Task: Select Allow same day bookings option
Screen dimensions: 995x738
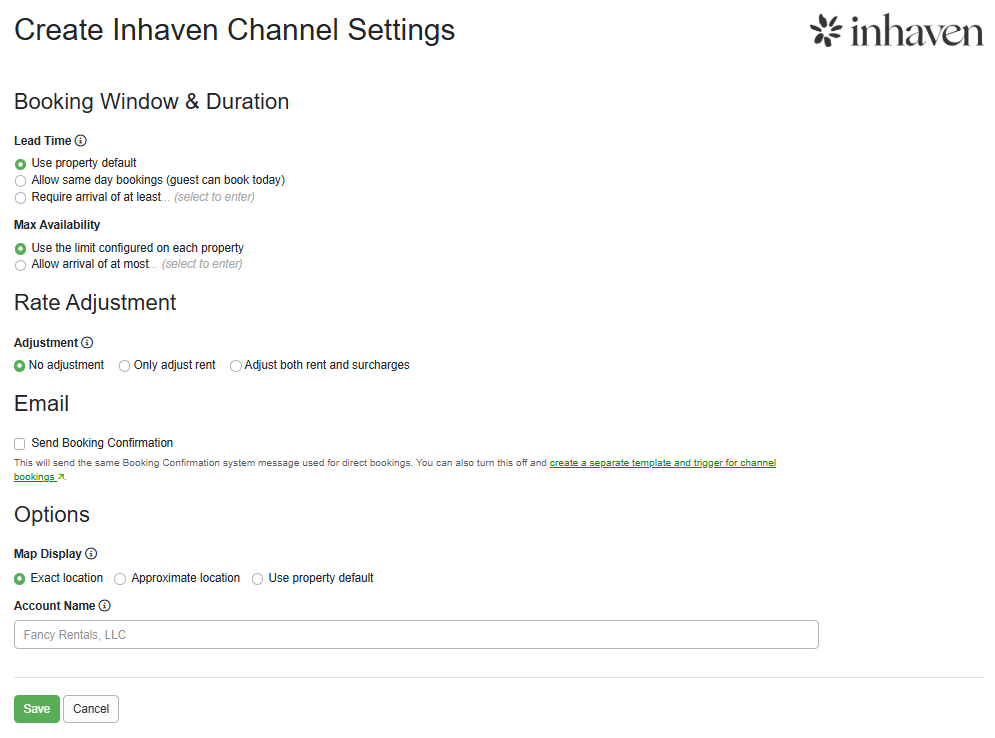Action: [x=20, y=181]
